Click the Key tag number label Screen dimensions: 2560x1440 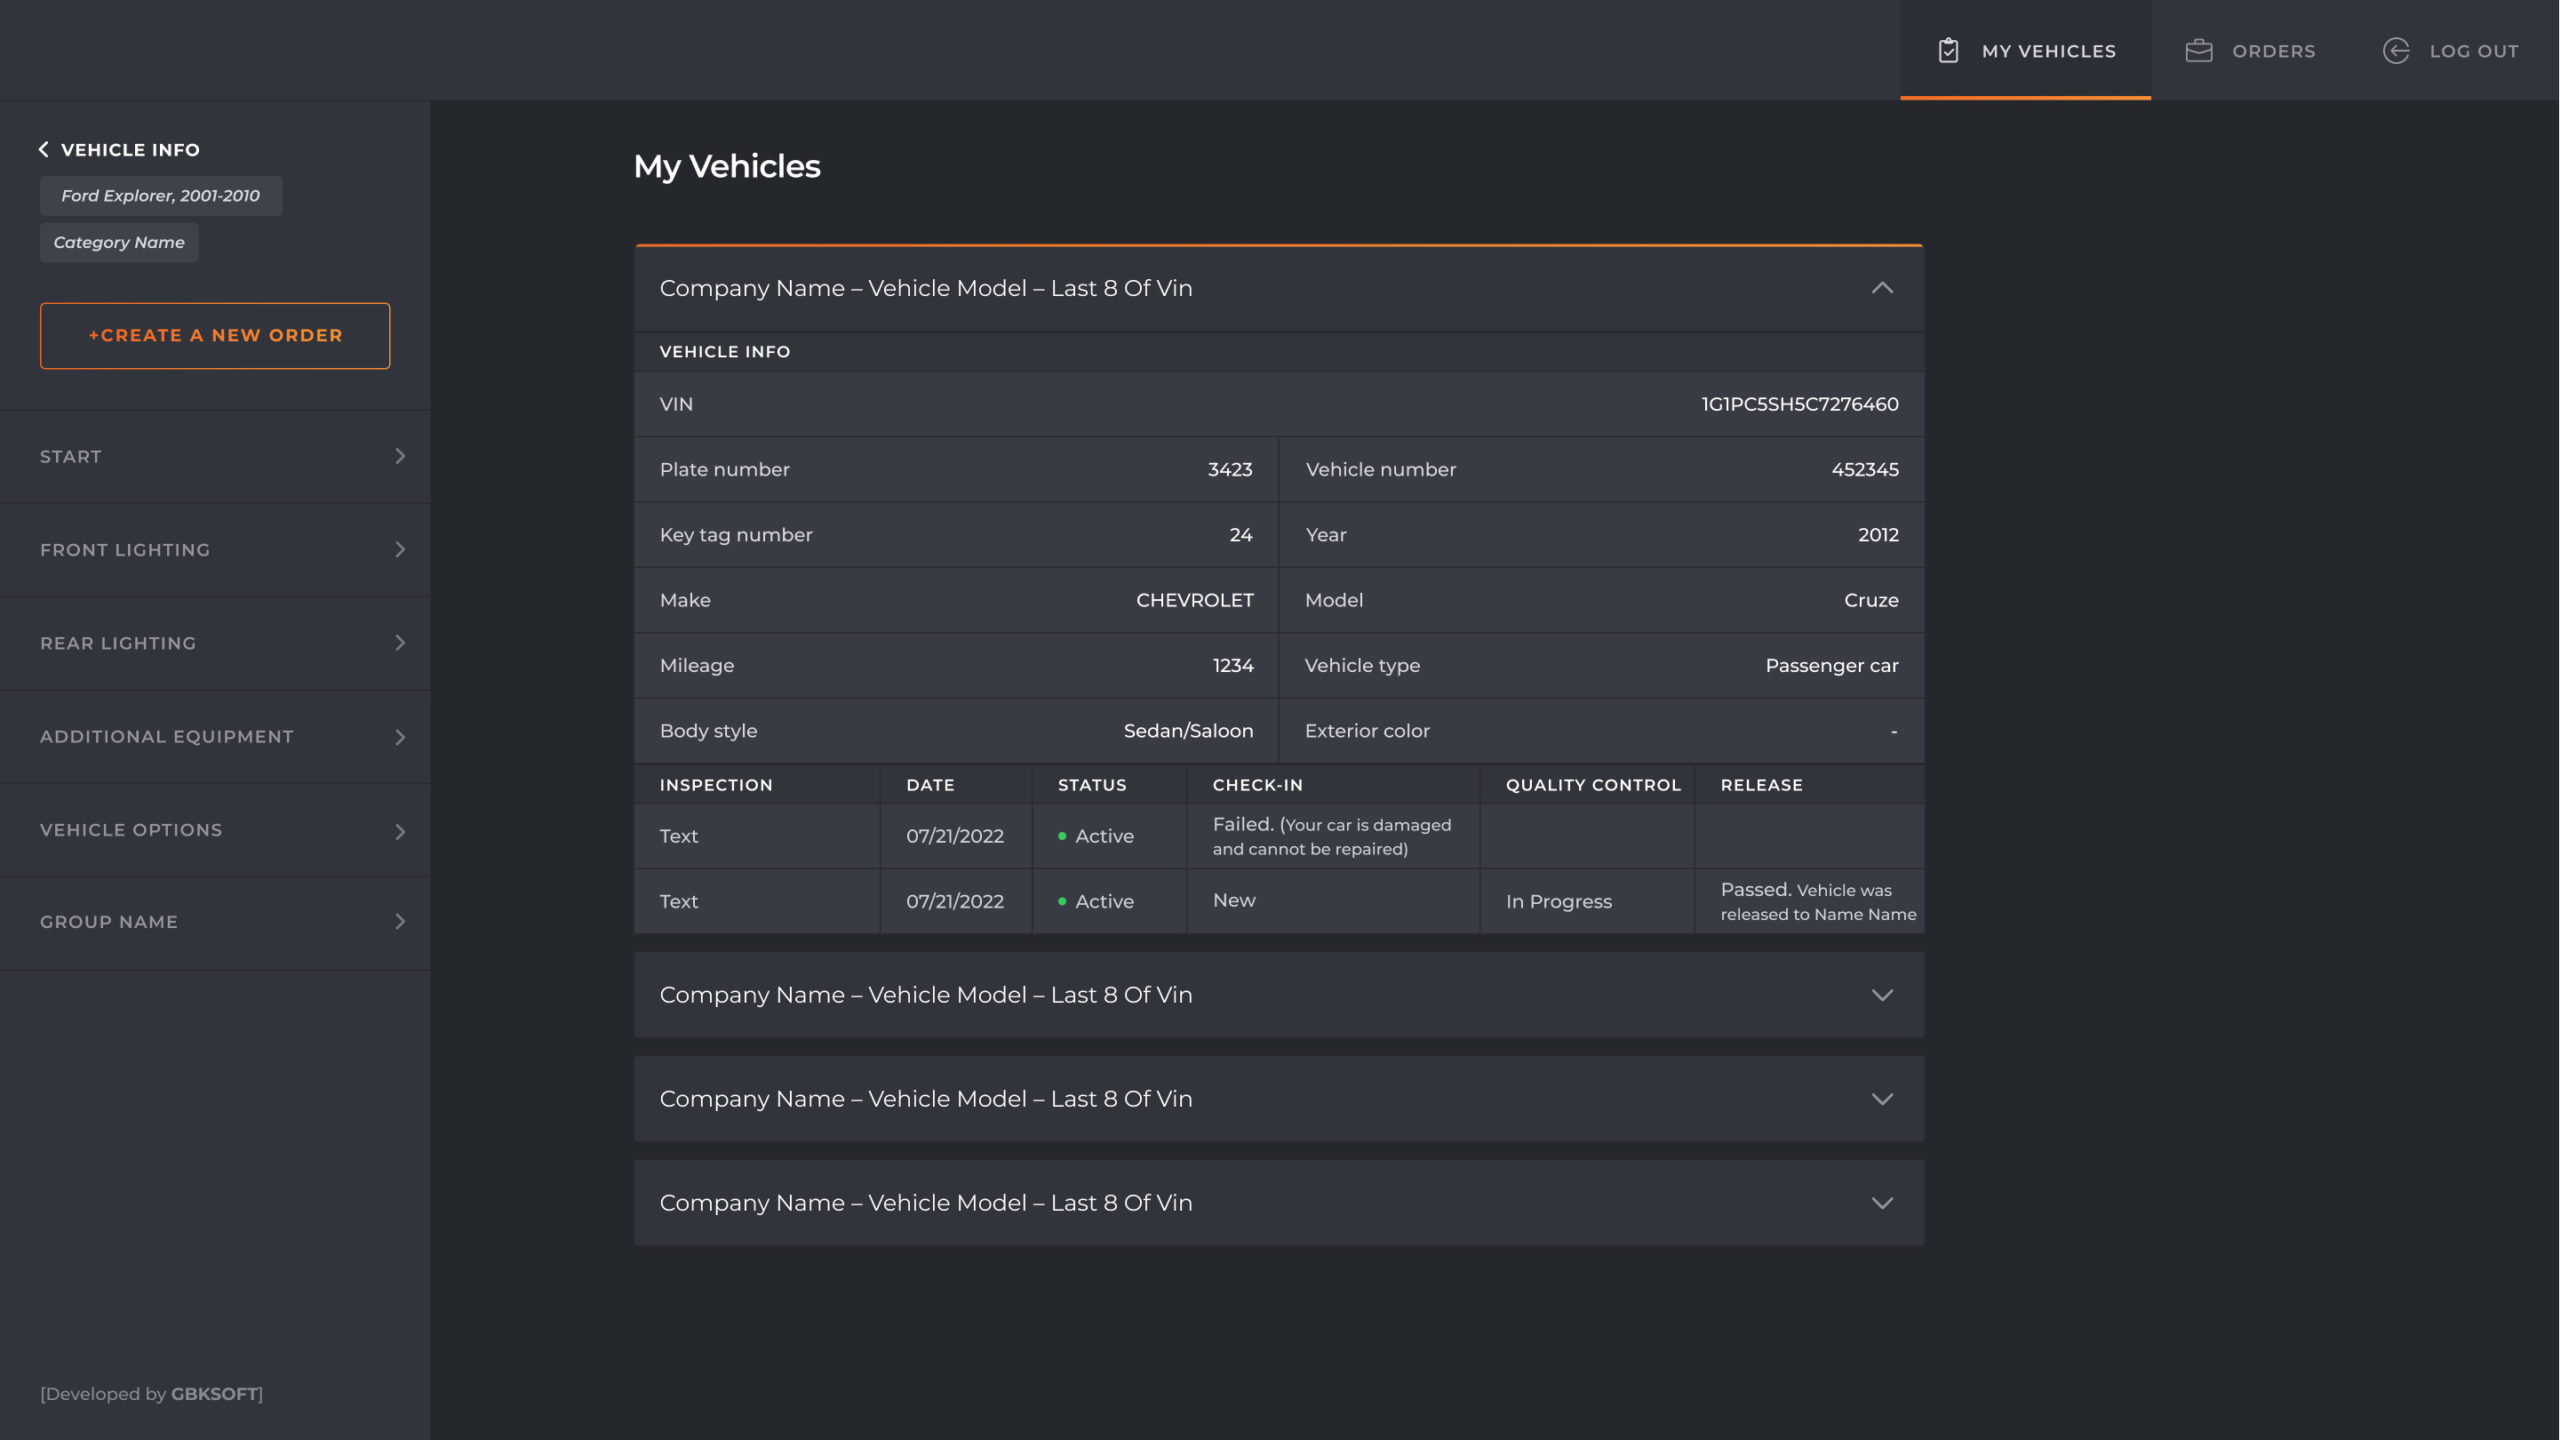click(x=736, y=535)
